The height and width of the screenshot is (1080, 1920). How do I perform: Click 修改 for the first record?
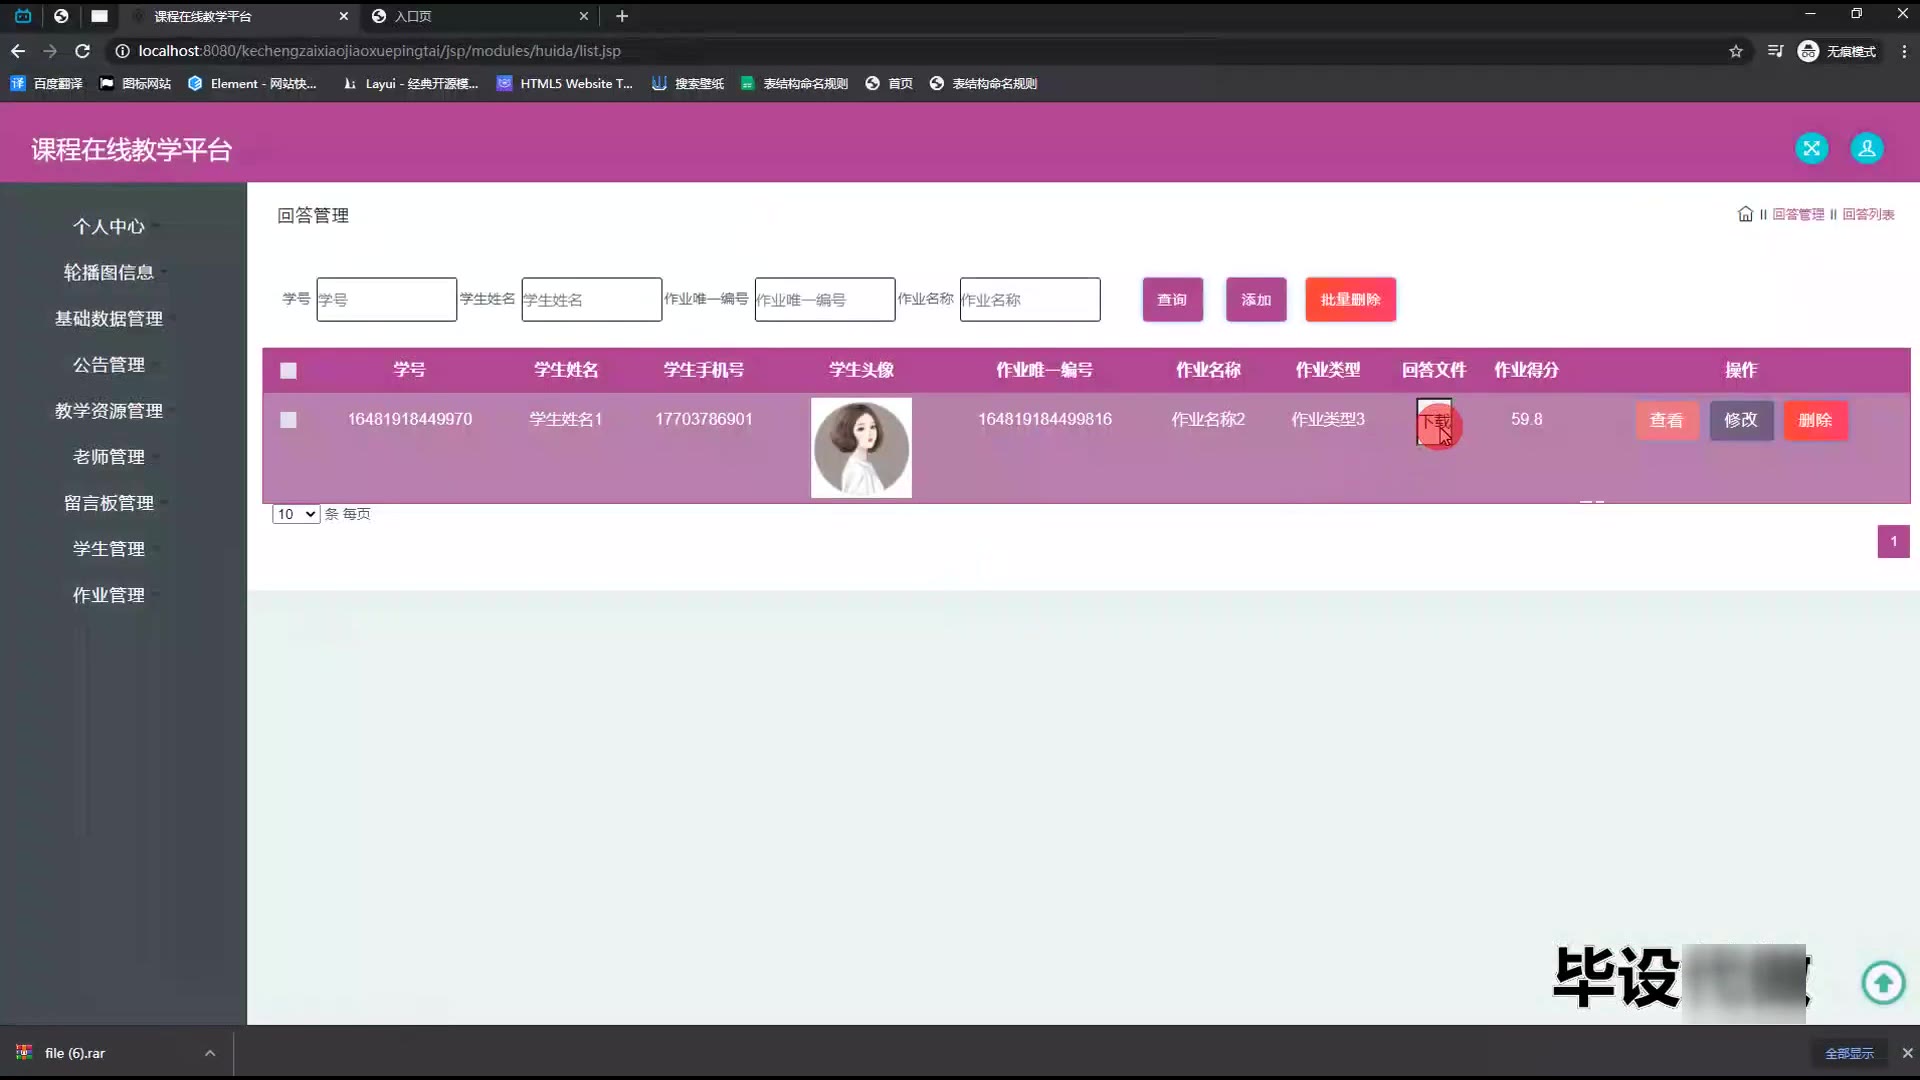click(x=1741, y=421)
